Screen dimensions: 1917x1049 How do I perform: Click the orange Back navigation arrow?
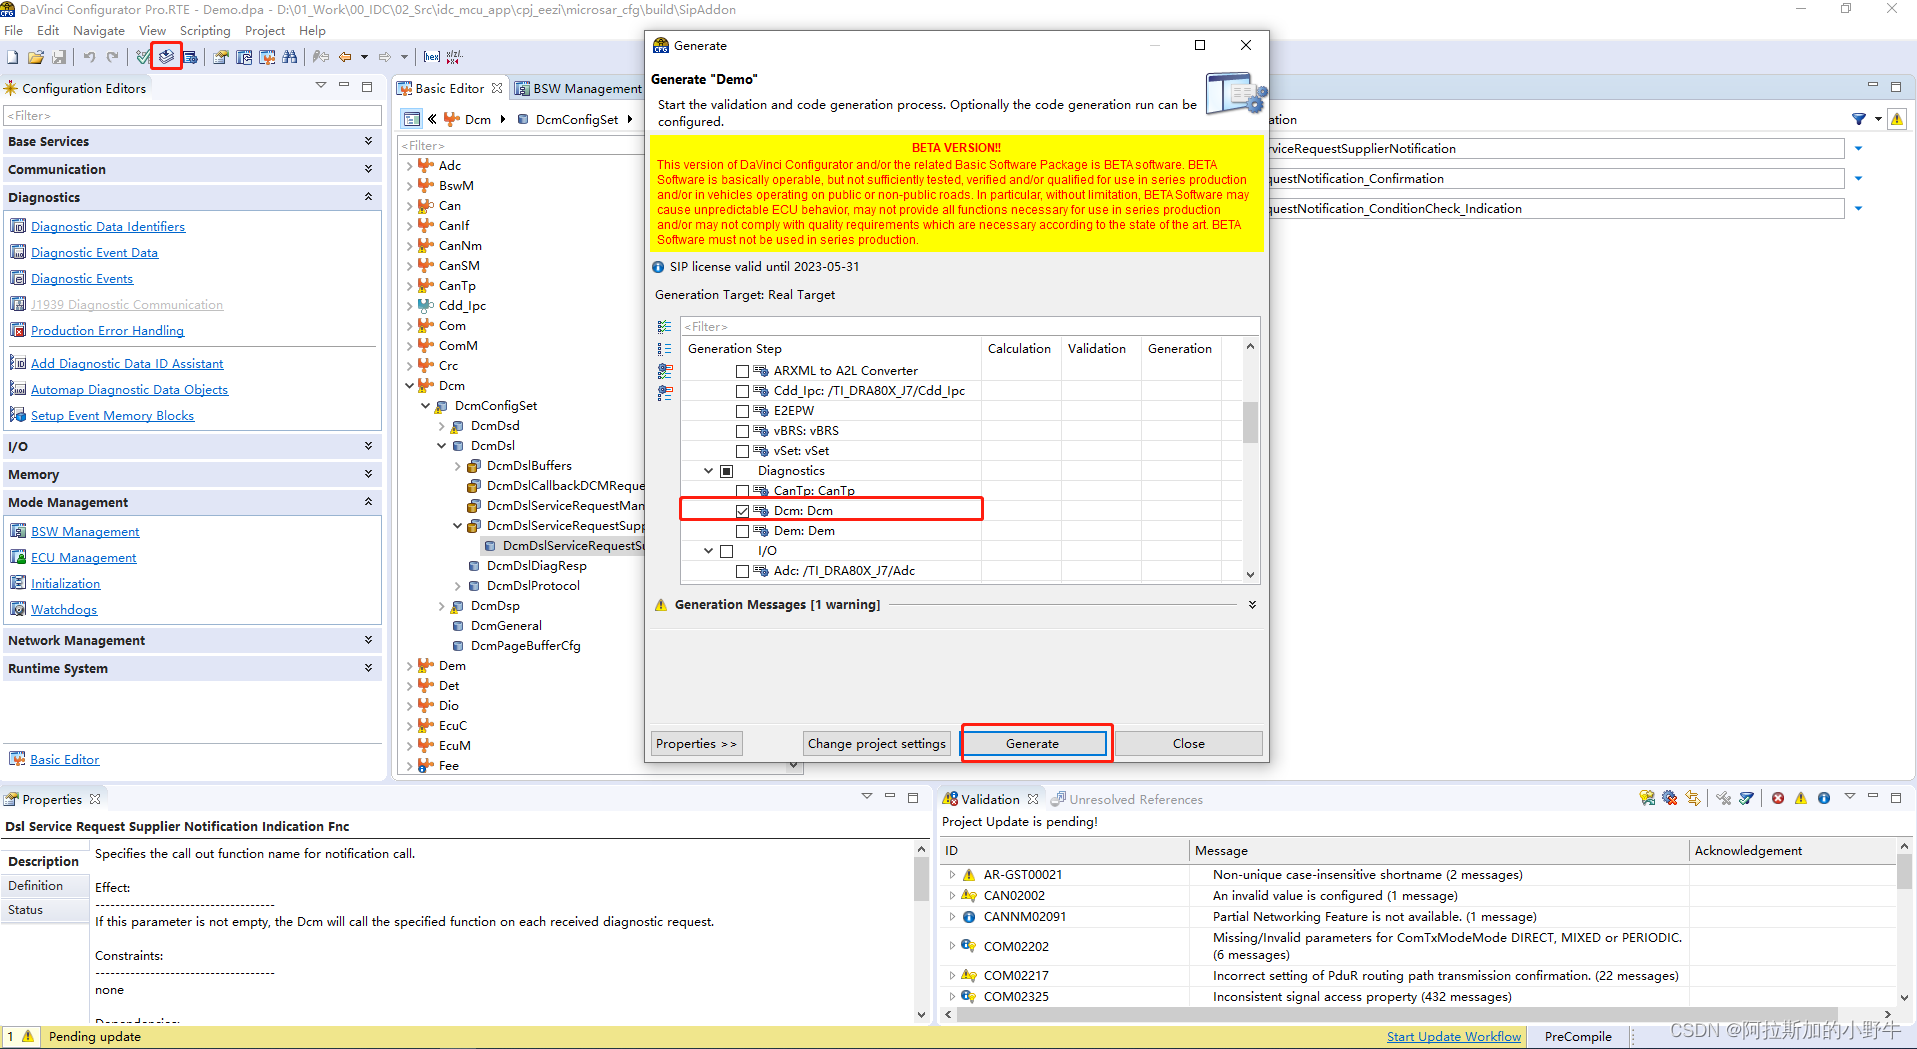pos(346,57)
